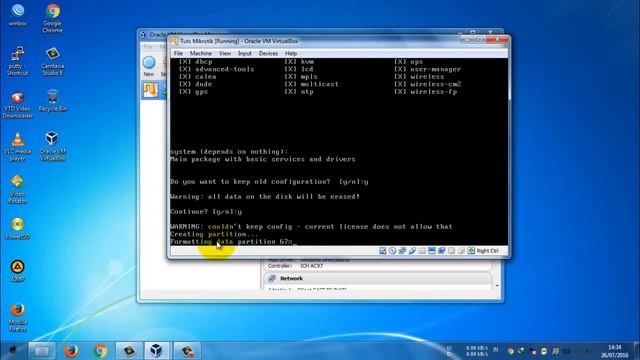Viewport: 640px width, 360px height.
Task: Click the video capture status icon
Action: [441, 251]
